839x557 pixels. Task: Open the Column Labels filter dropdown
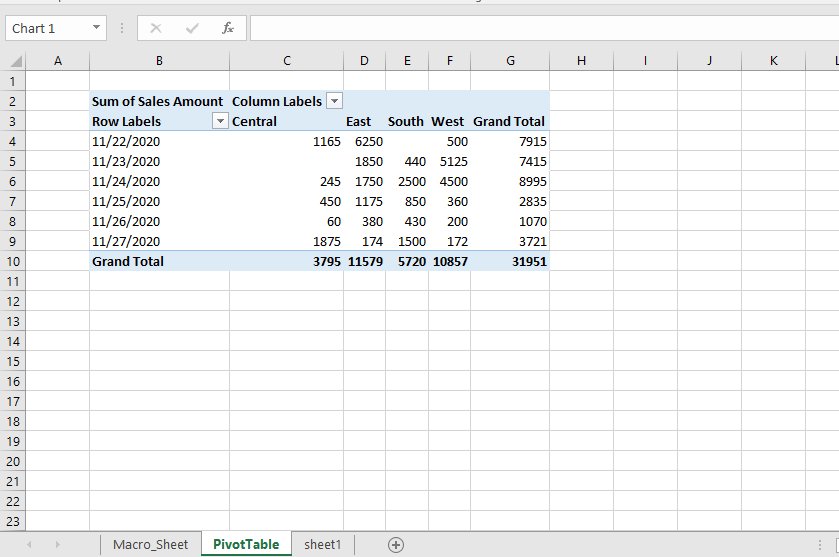(x=334, y=101)
